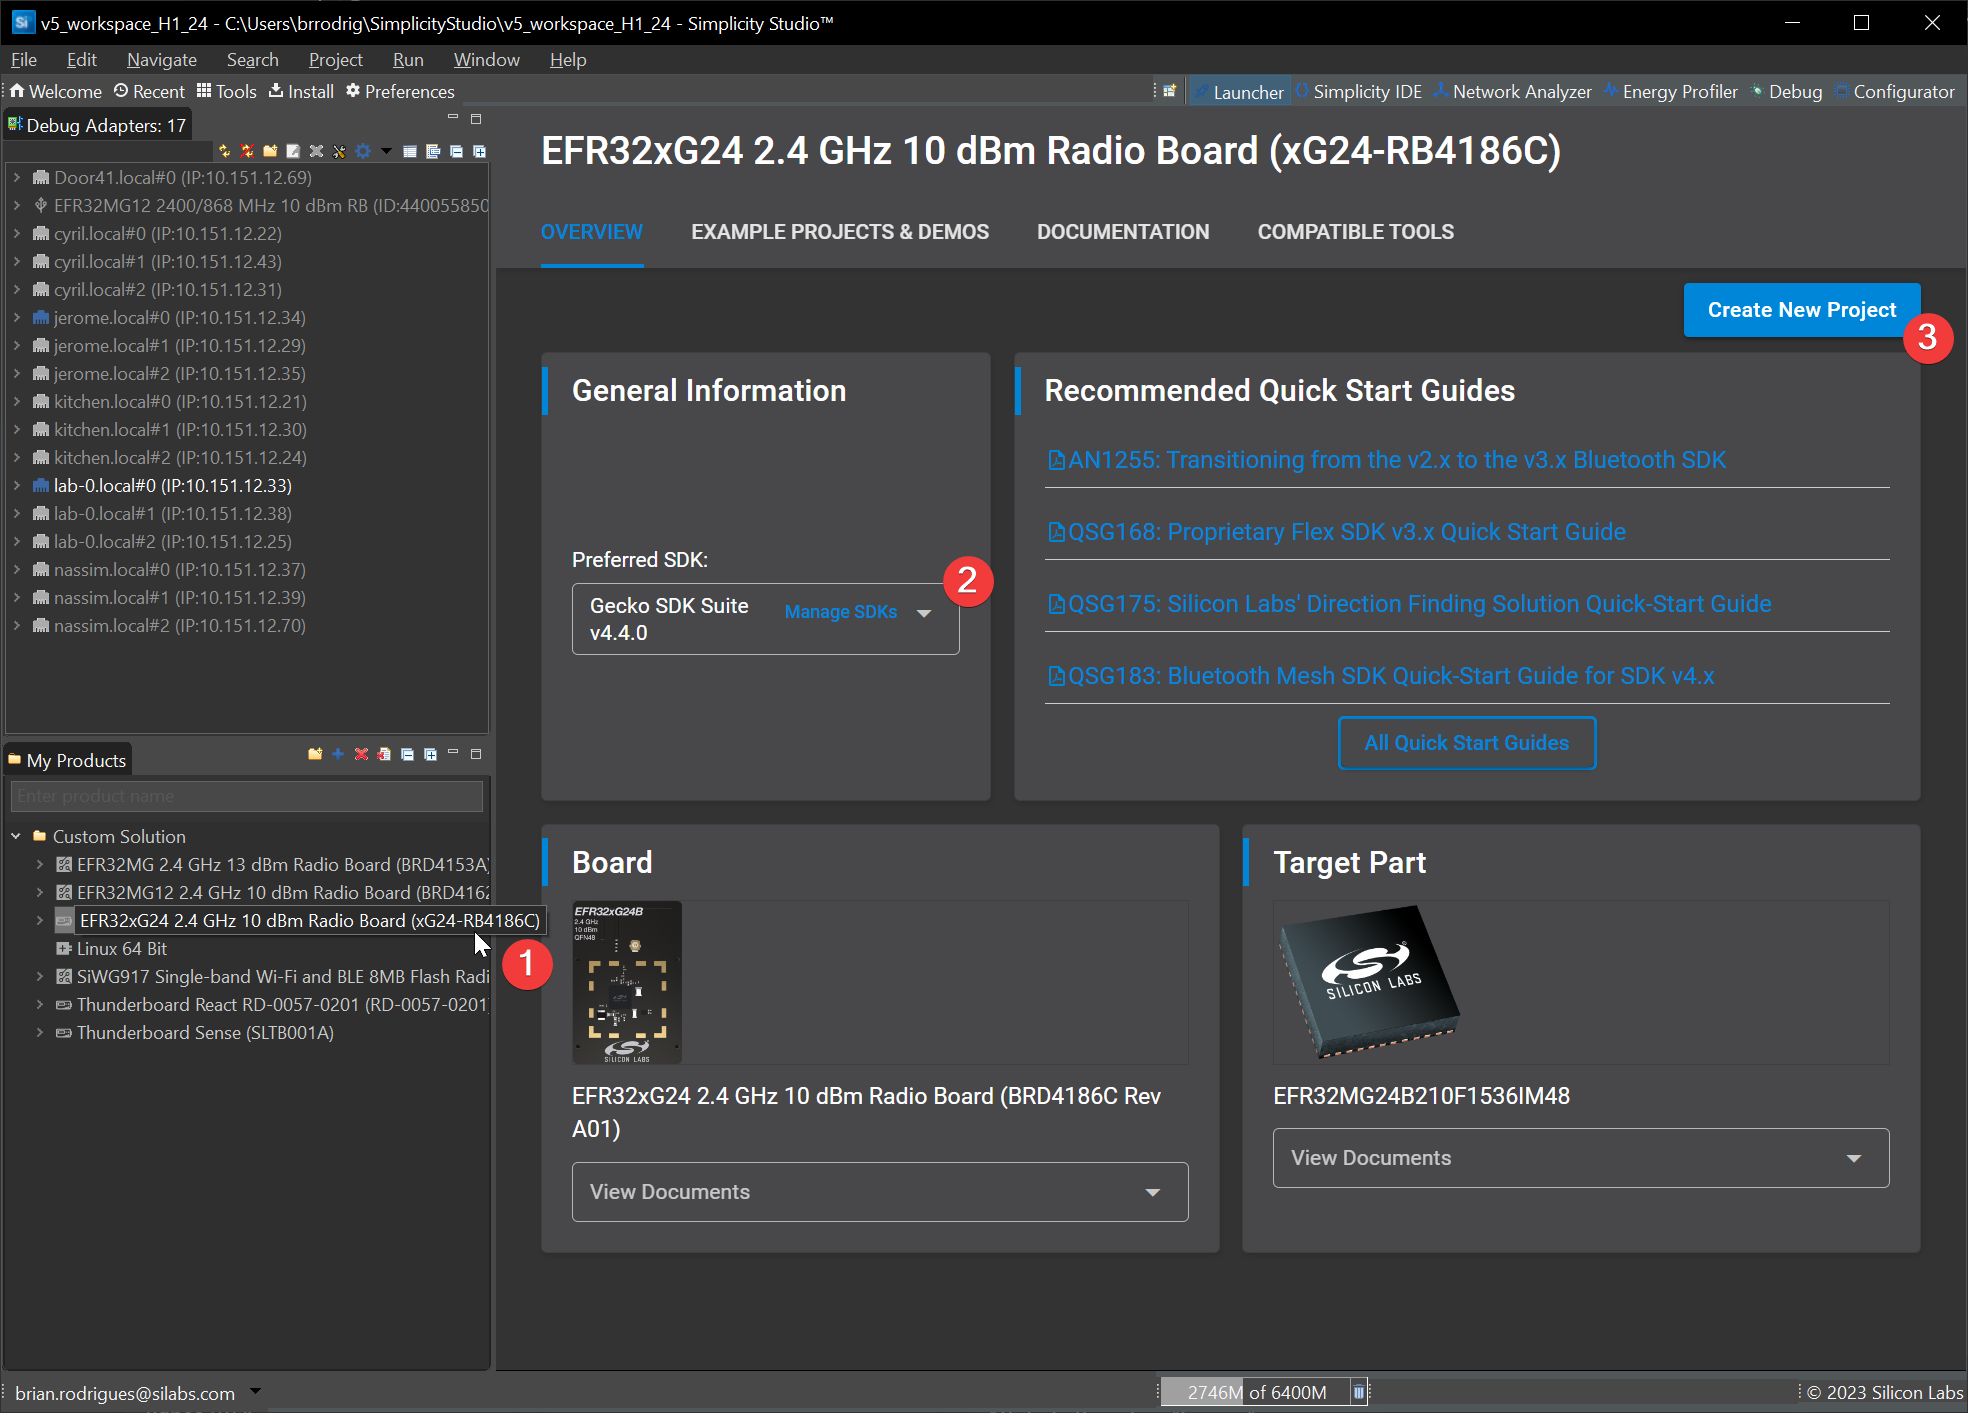Click the Open Perspective icon
The height and width of the screenshot is (1413, 1968).
tap(1169, 91)
